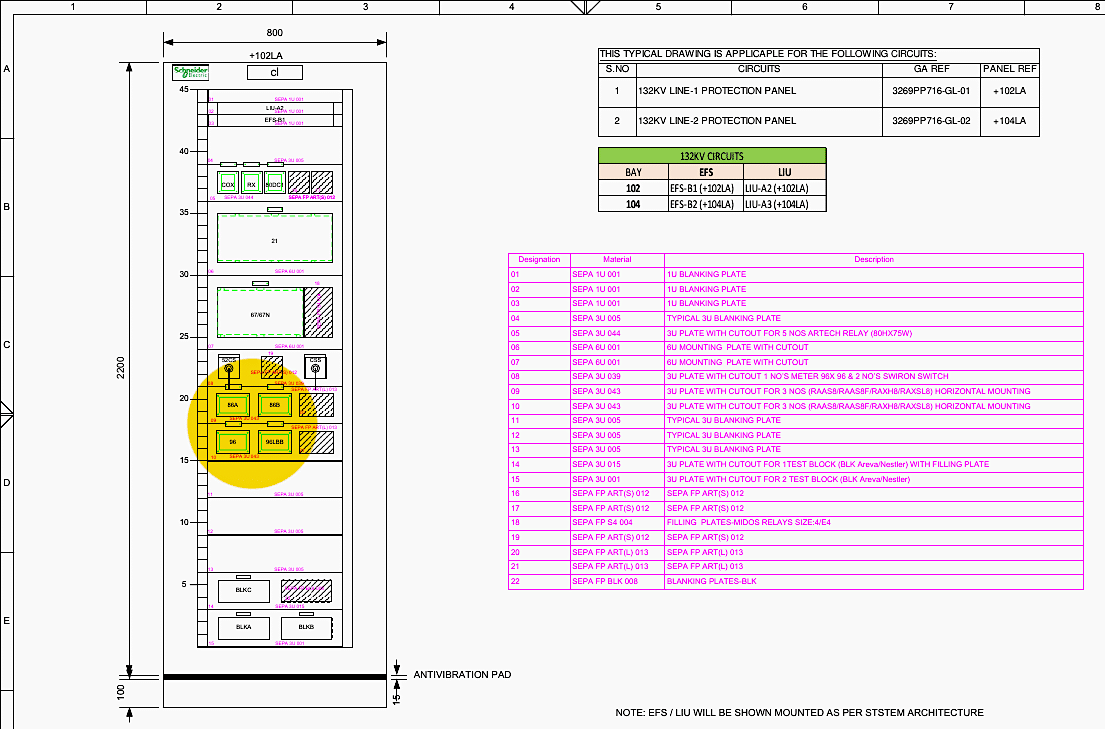Click SEPA 3U 039 material cell
1105x729 pixels.
click(617, 376)
